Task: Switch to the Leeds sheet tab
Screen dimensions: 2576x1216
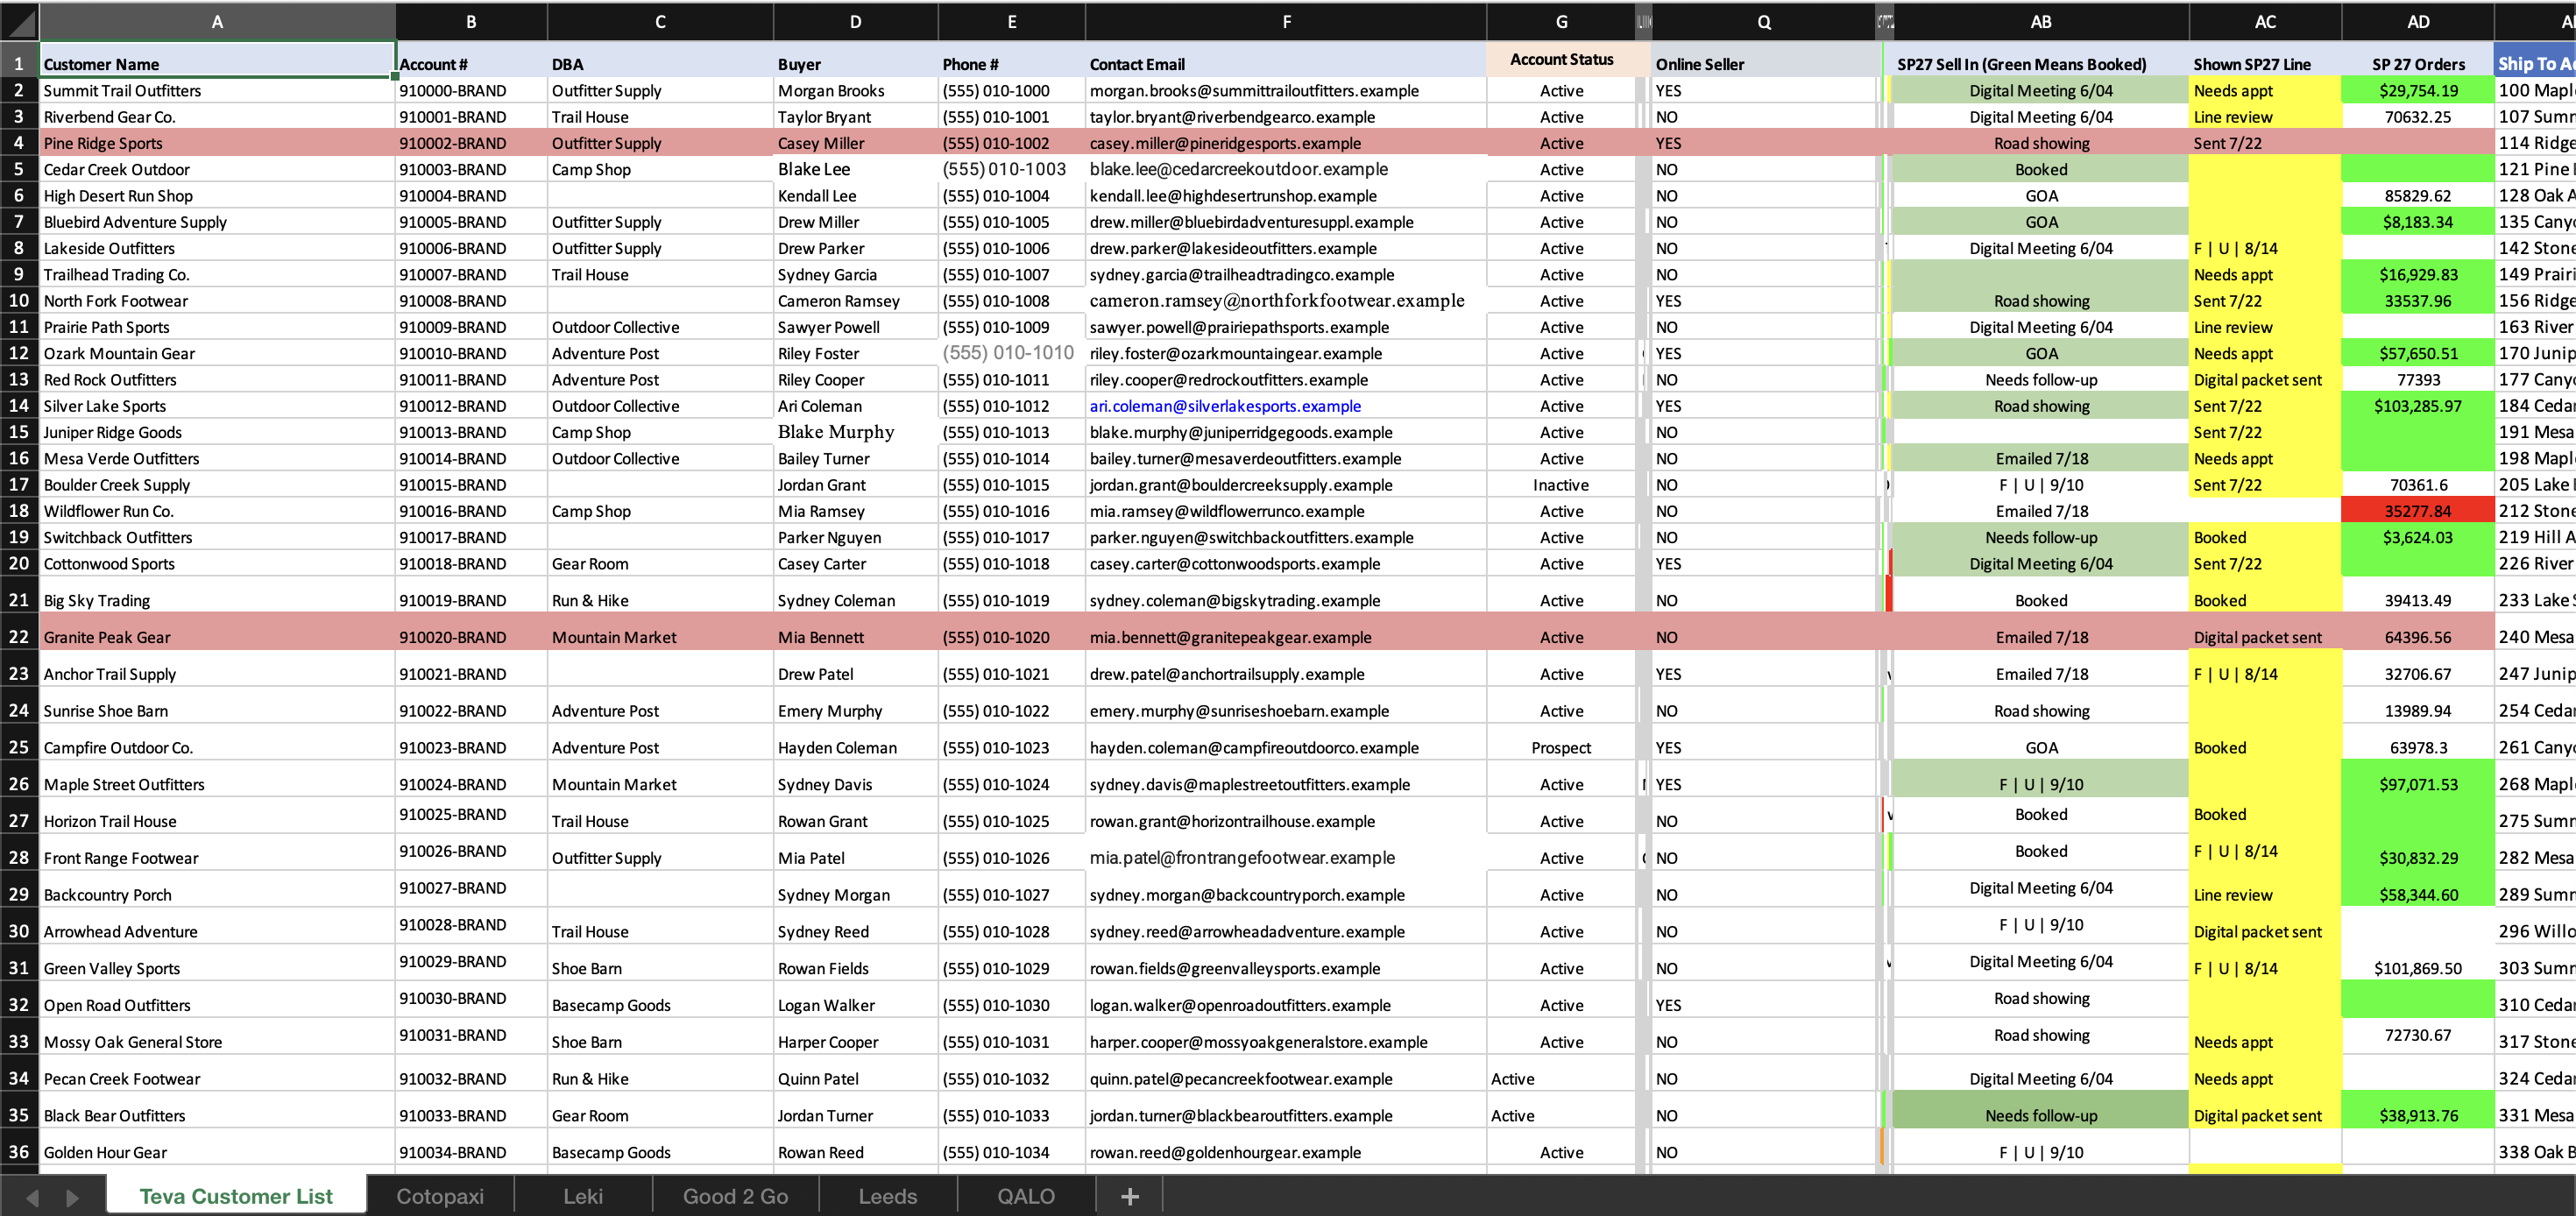Action: (x=887, y=1196)
